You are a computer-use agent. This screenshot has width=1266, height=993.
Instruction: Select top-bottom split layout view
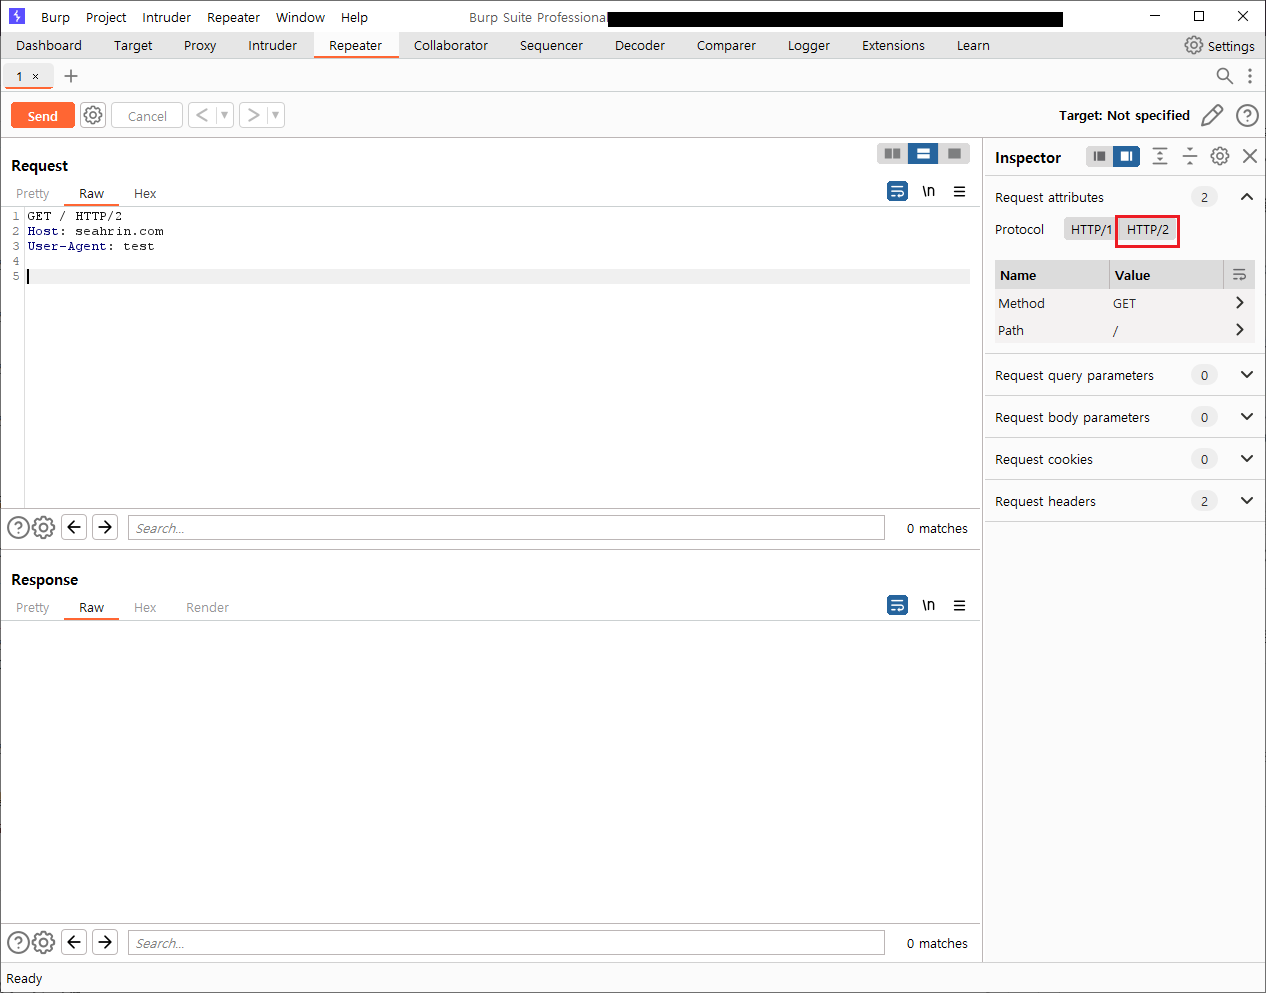click(x=924, y=153)
